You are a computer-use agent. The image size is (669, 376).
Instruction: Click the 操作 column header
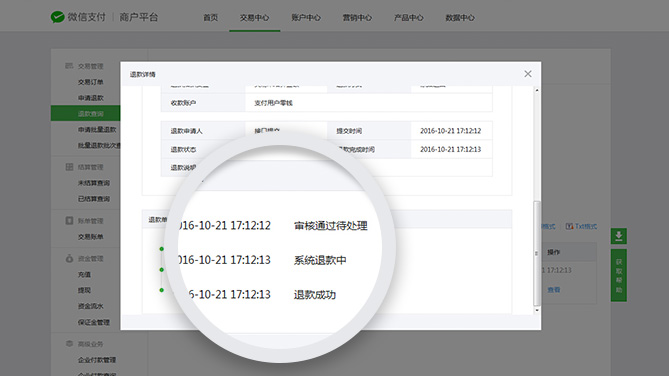click(x=553, y=252)
